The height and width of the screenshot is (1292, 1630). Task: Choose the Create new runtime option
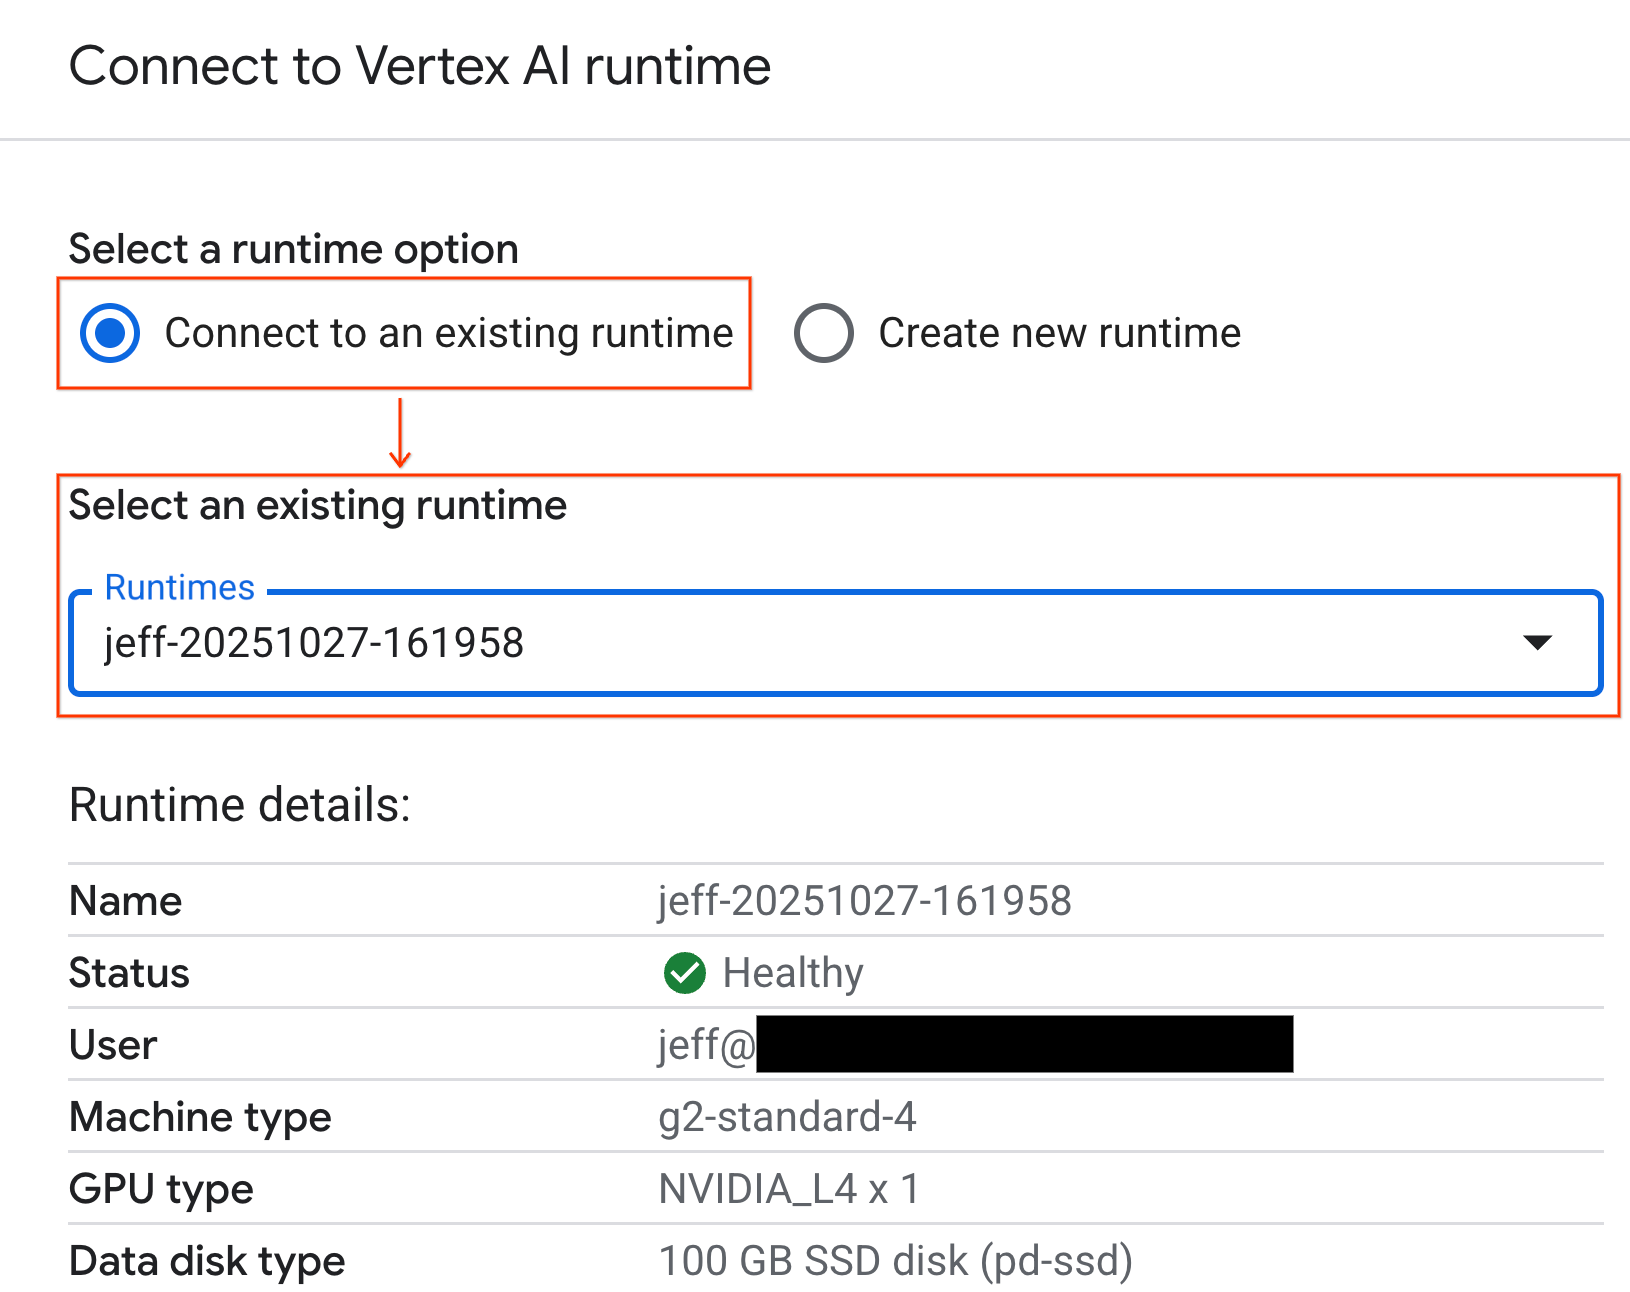click(x=823, y=332)
